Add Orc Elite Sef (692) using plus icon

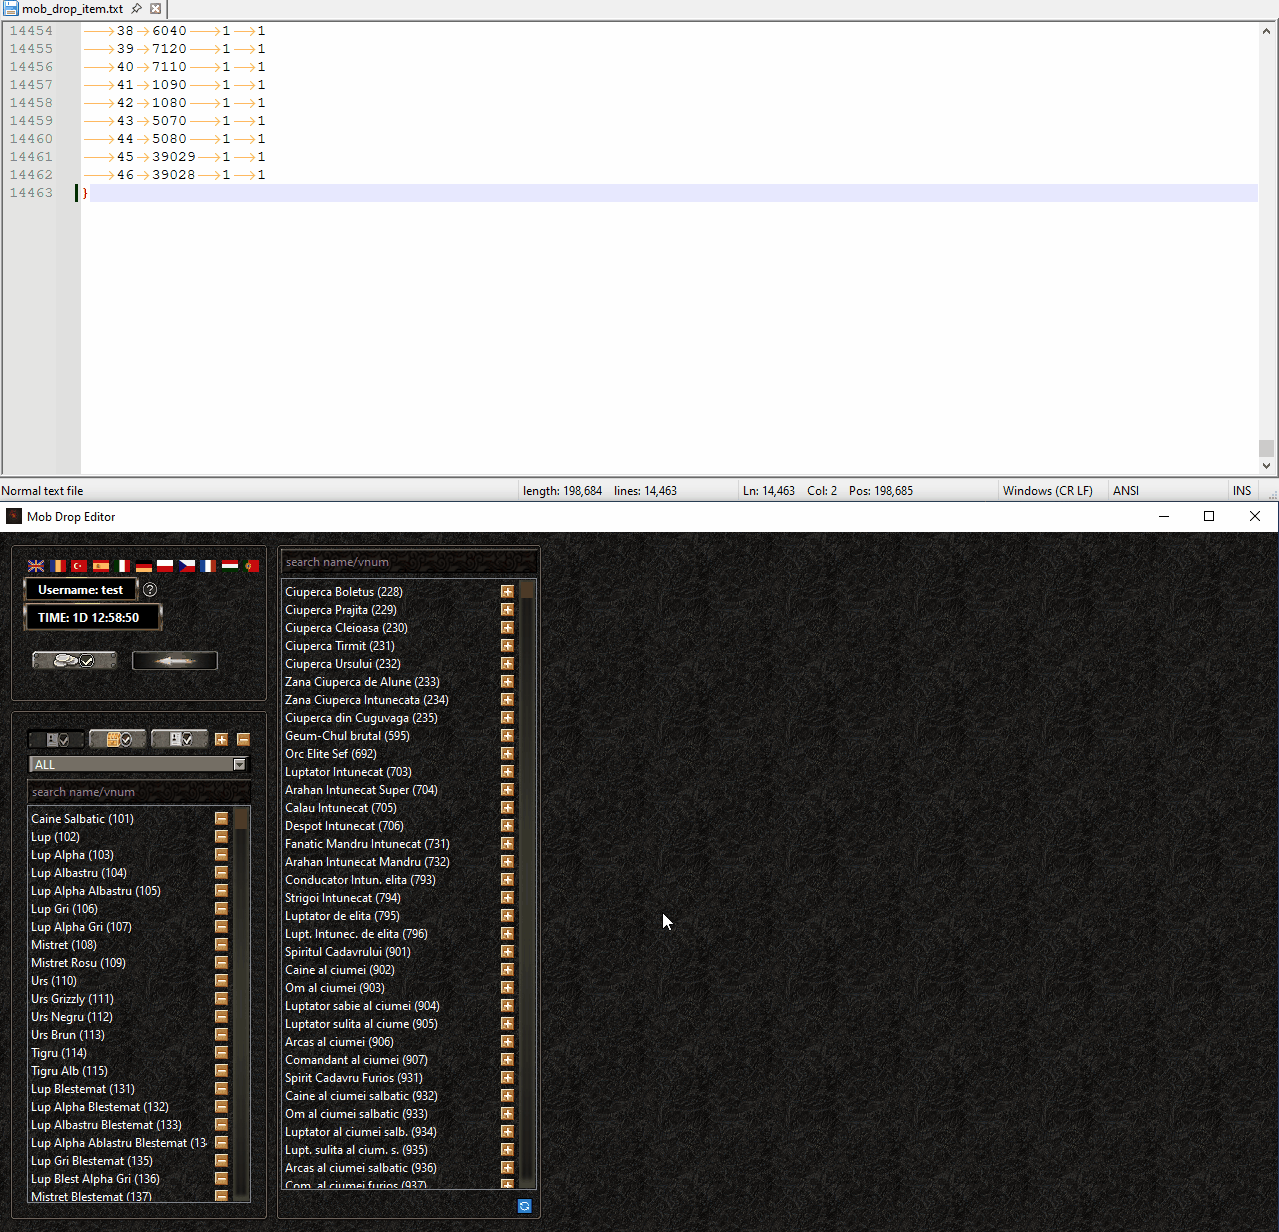click(x=507, y=754)
